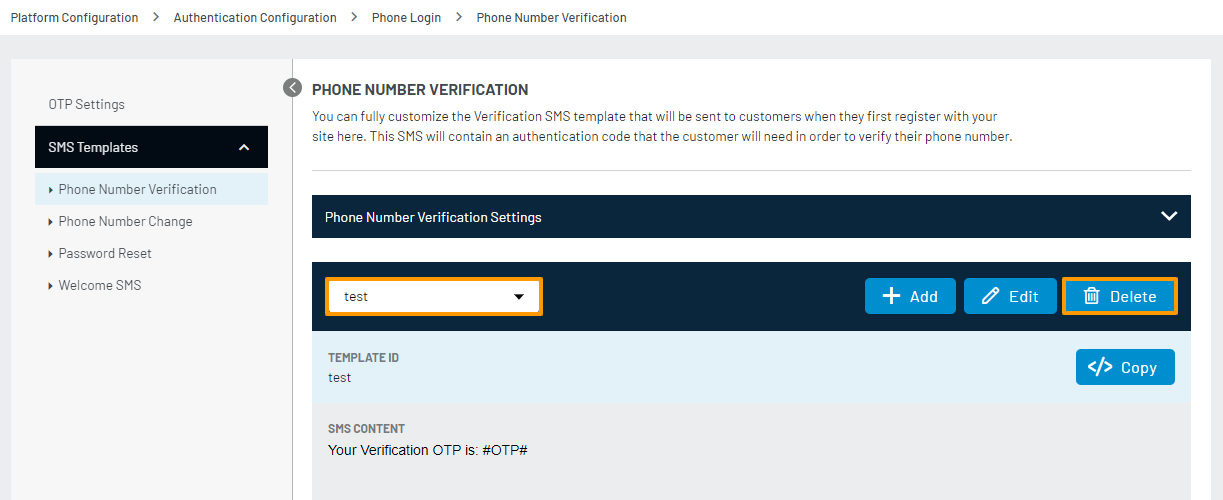Click the trash can icon on Delete
1223x500 pixels.
(1092, 296)
